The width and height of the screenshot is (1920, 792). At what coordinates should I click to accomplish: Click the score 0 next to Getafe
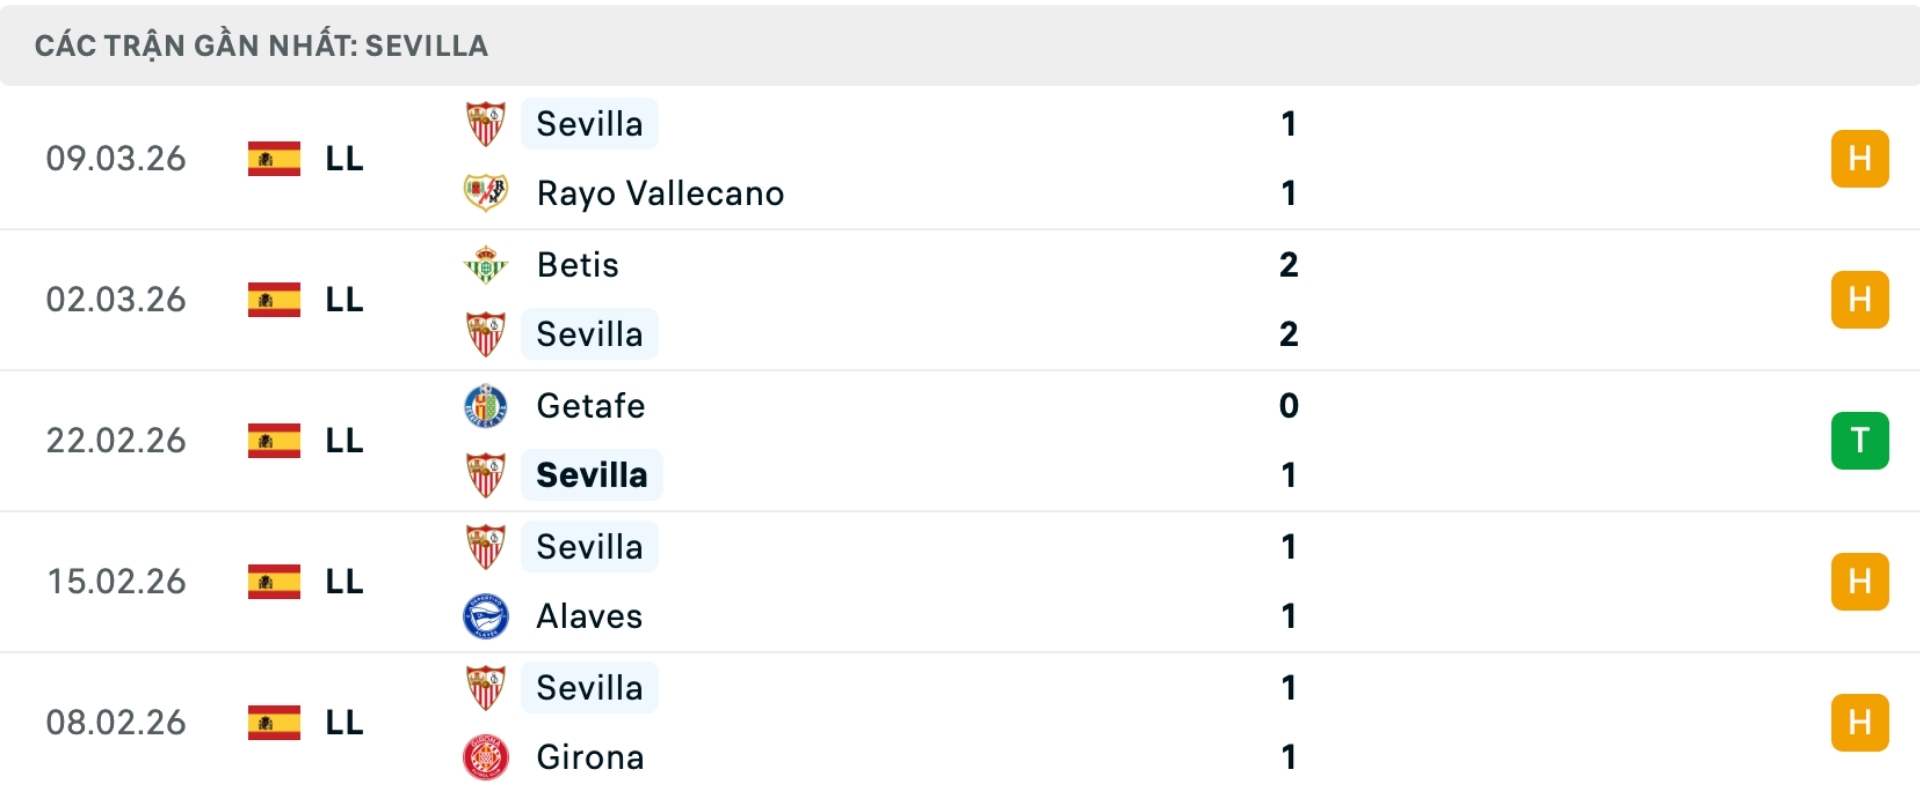coord(1289,405)
